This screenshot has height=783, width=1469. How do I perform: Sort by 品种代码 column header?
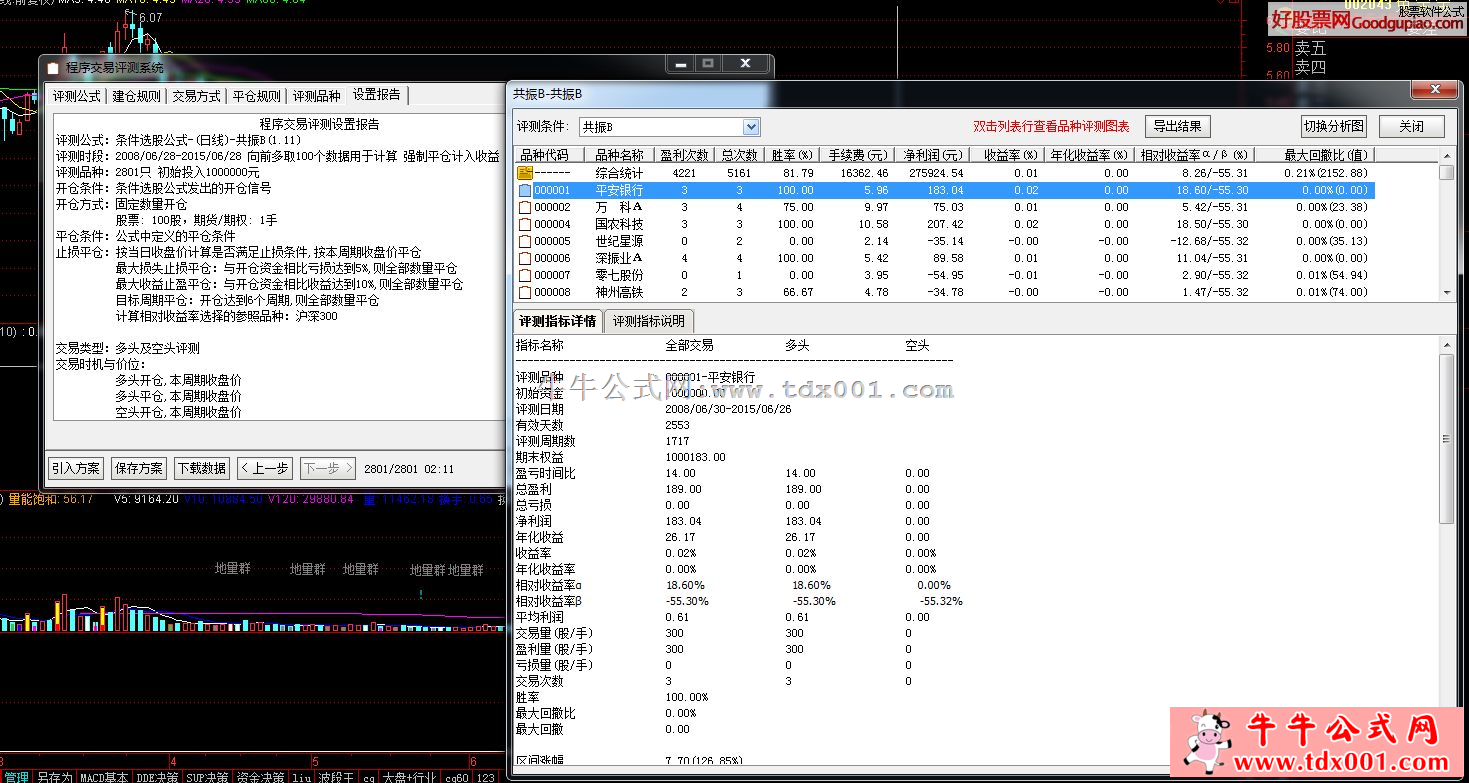550,155
